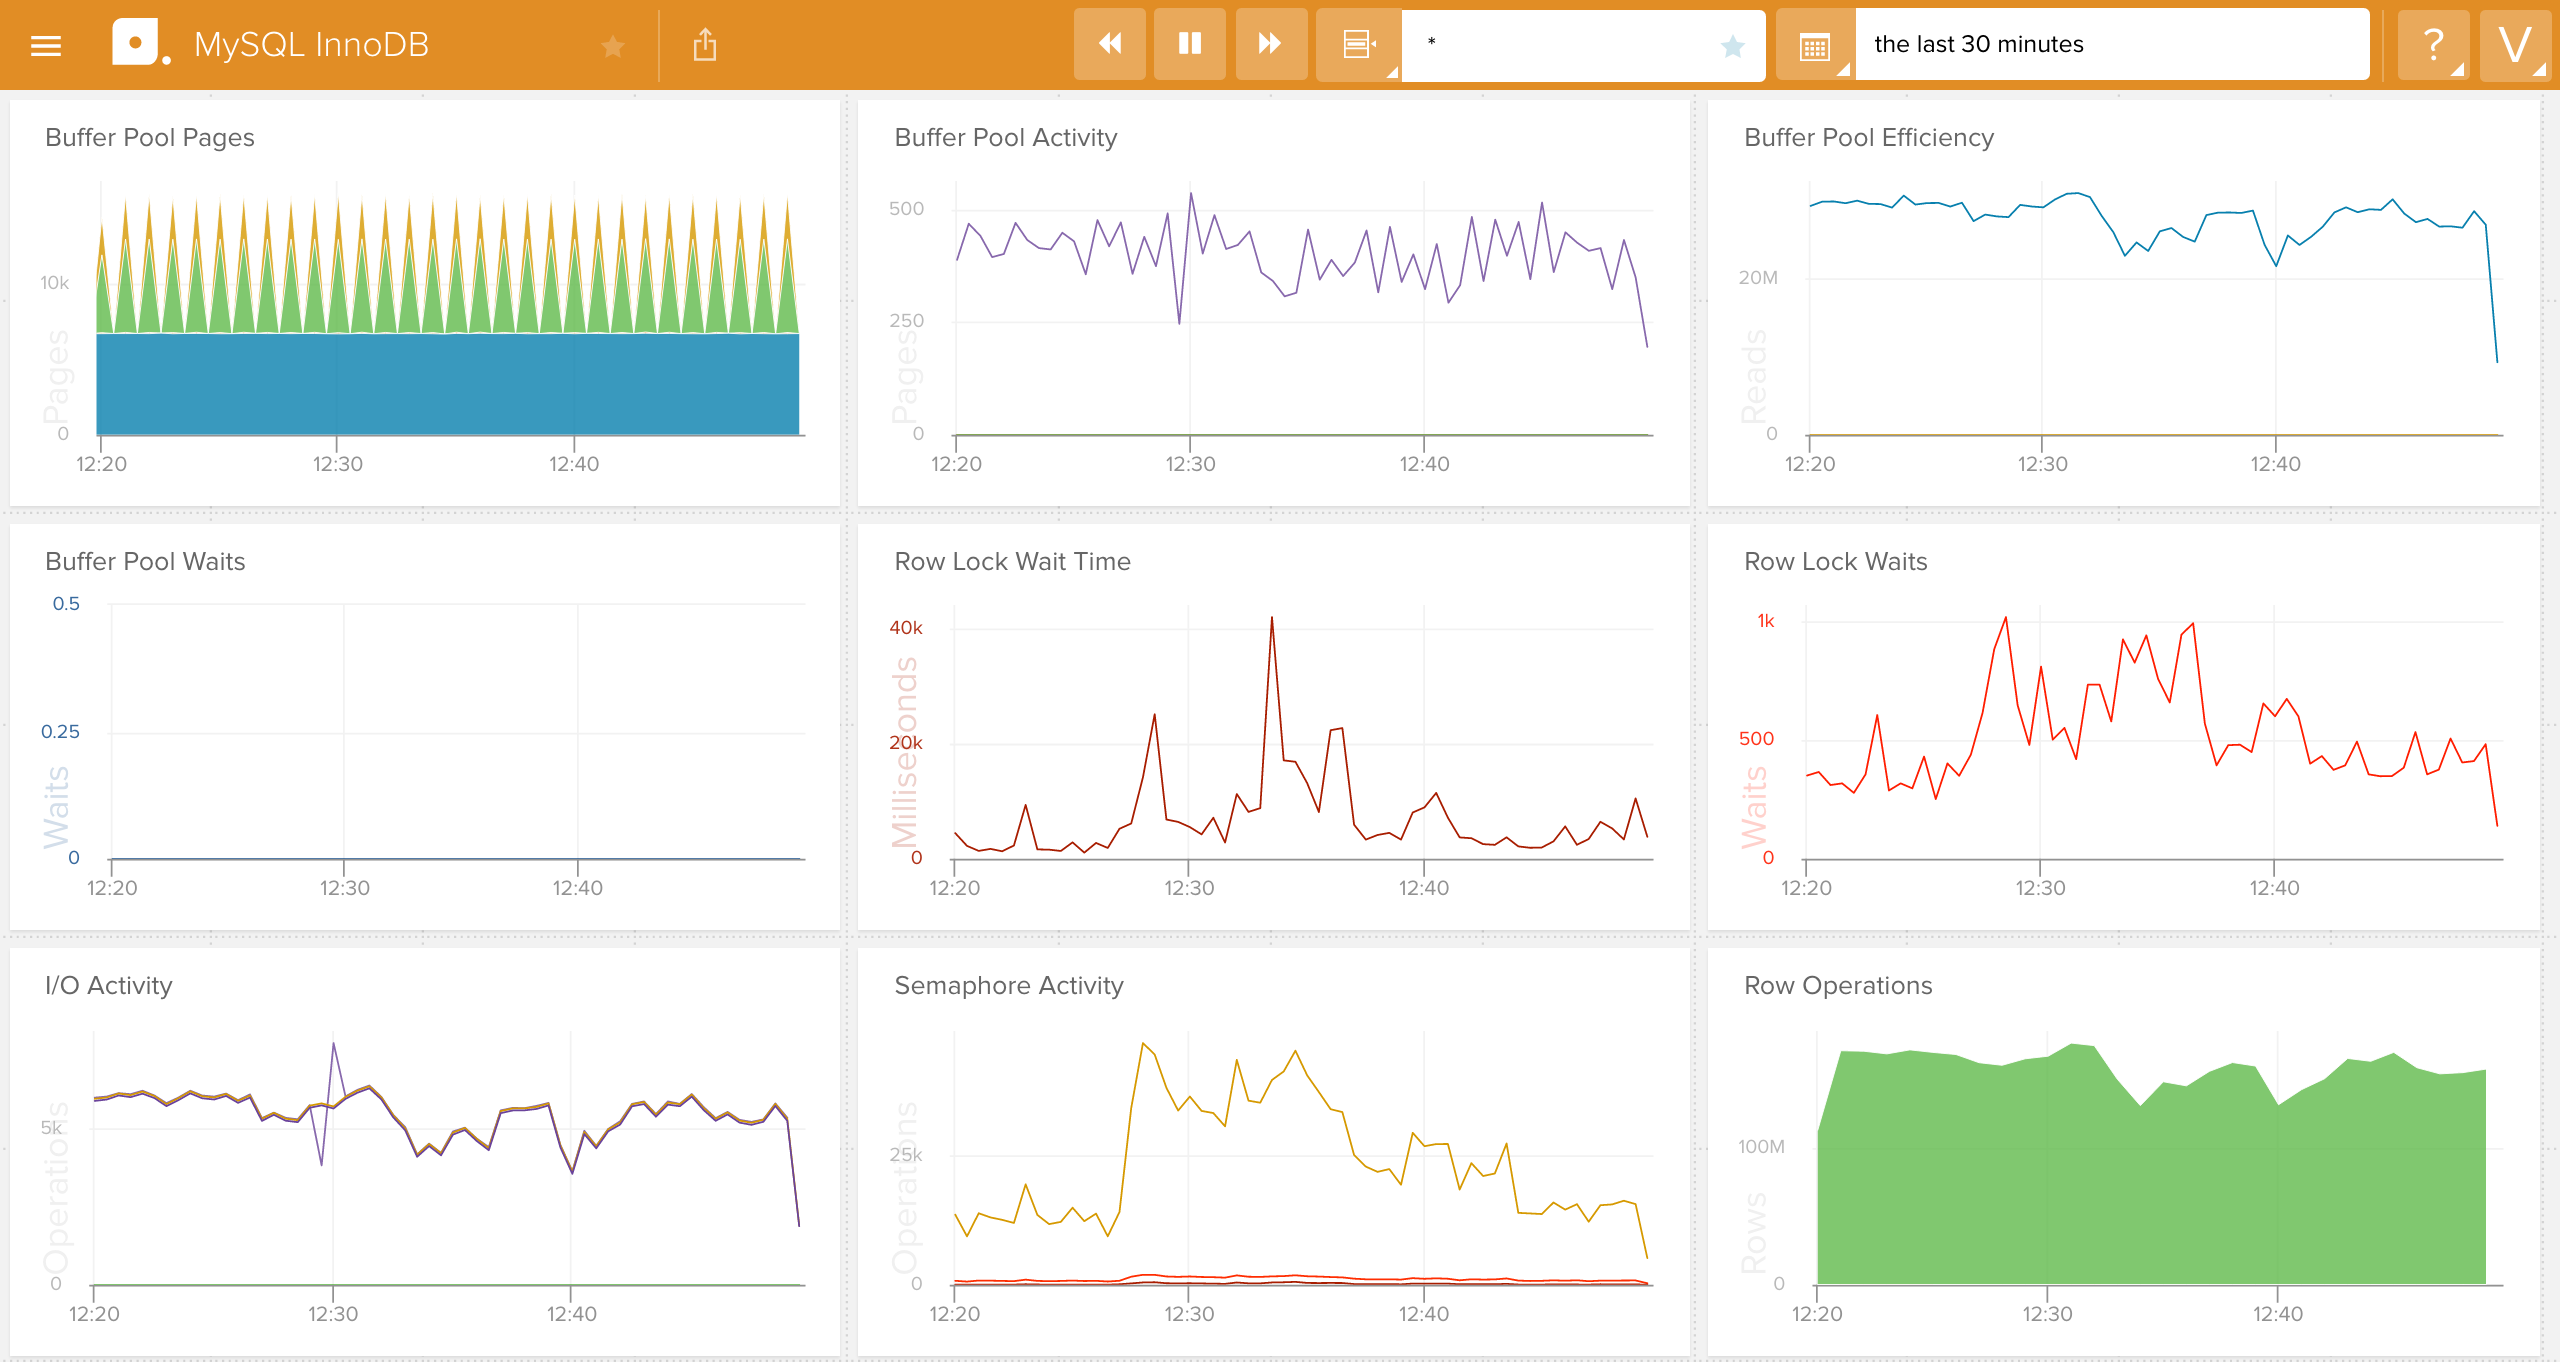Click the 0.25 axis label in Buffer Pool Waits
This screenshot has height=1362, width=2560.
click(x=60, y=732)
